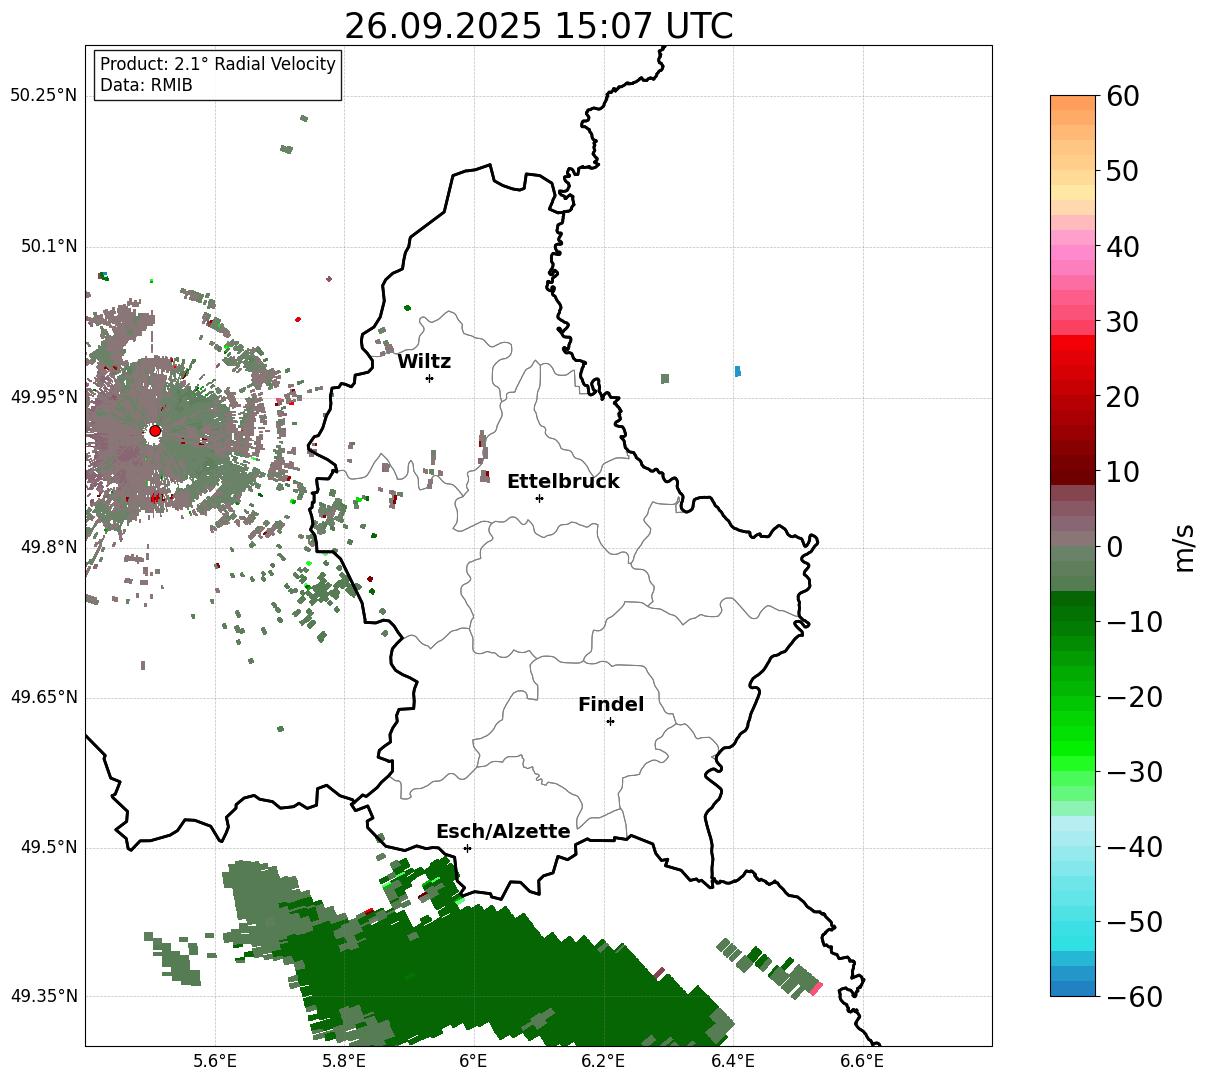Viewport: 1207px width, 1081px height.
Task: Click the 6.2°E longitude label
Action: coord(603,1061)
